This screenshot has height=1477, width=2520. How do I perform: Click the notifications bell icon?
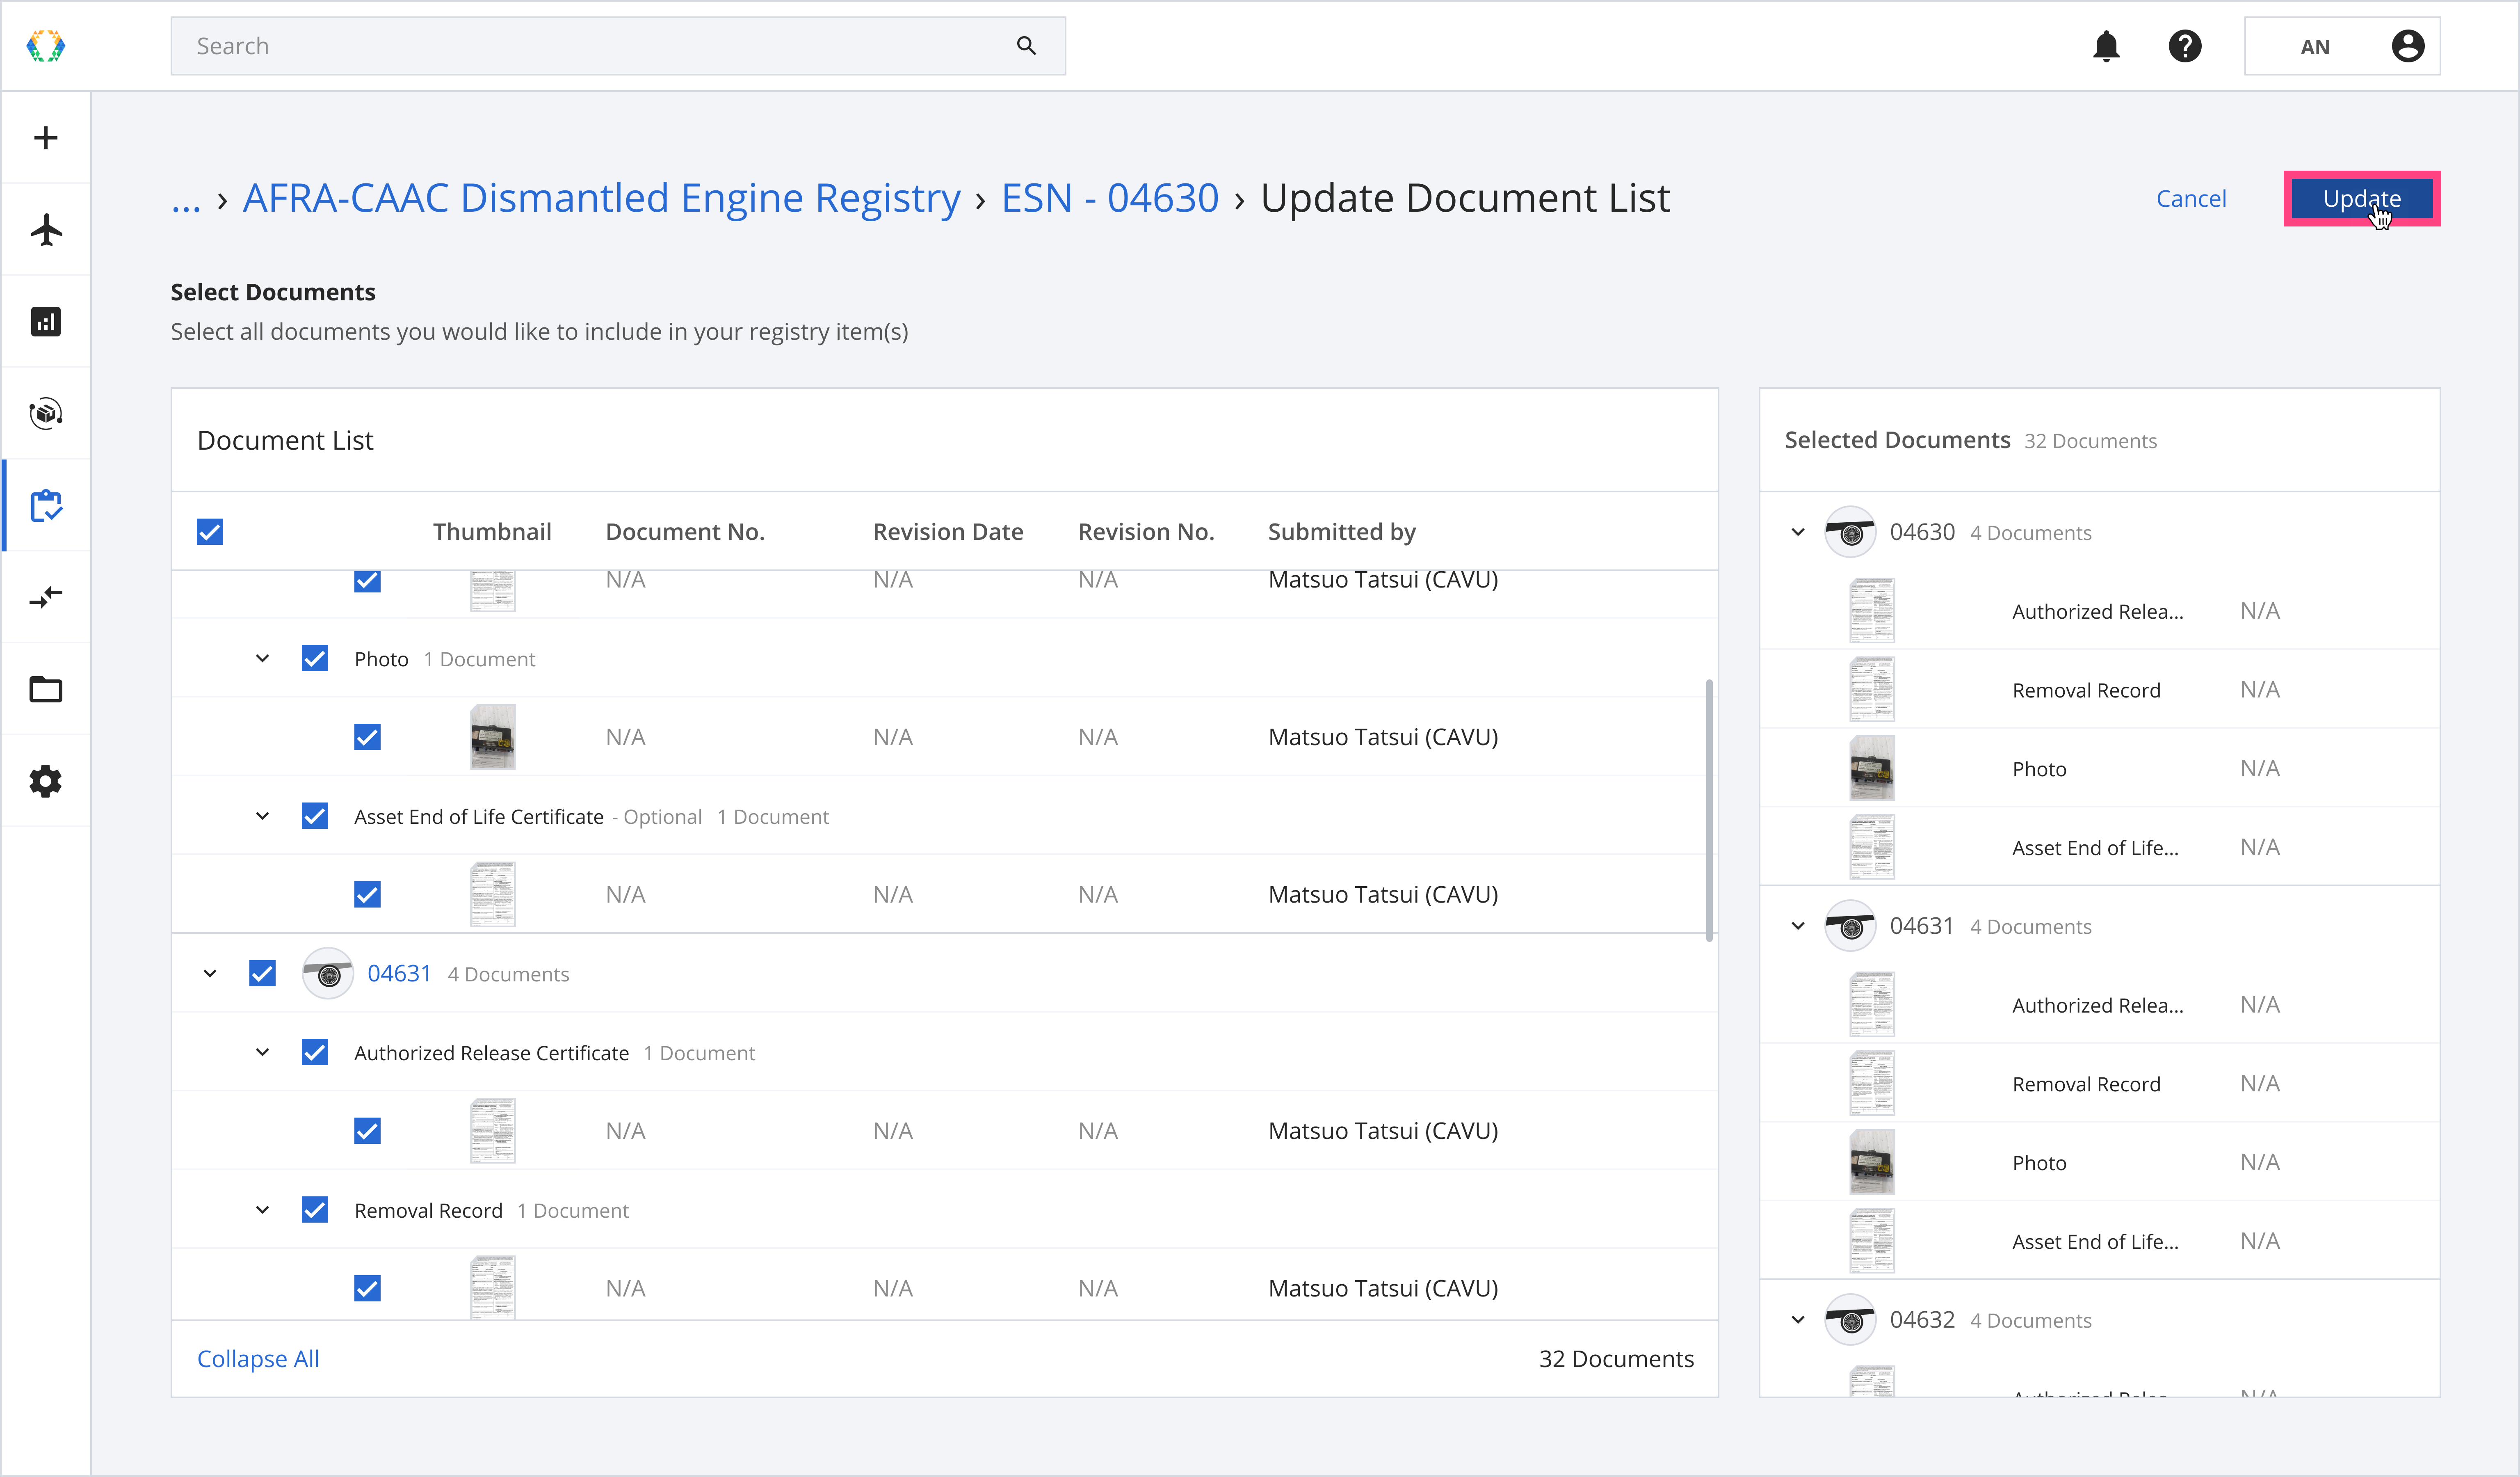(2106, 46)
